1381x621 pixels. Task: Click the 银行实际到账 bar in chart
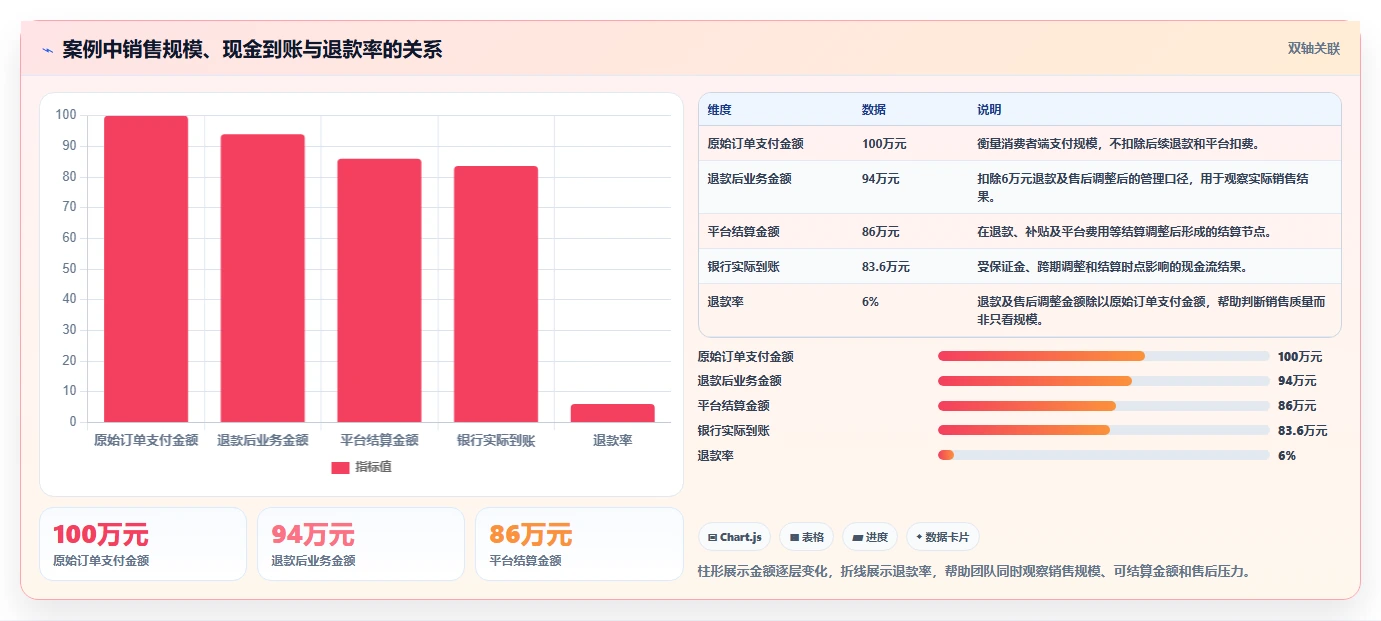click(495, 294)
